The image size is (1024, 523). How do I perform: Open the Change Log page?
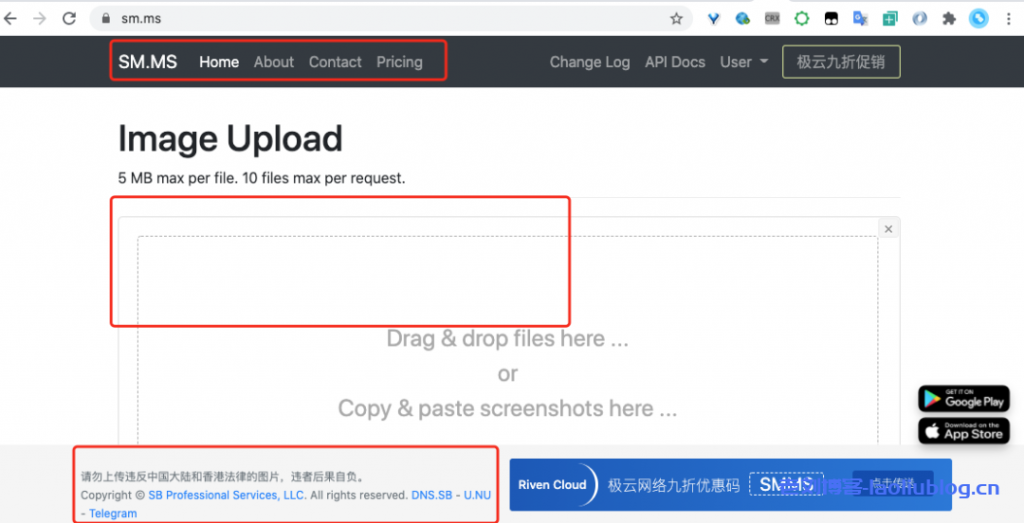pyautogui.click(x=590, y=62)
